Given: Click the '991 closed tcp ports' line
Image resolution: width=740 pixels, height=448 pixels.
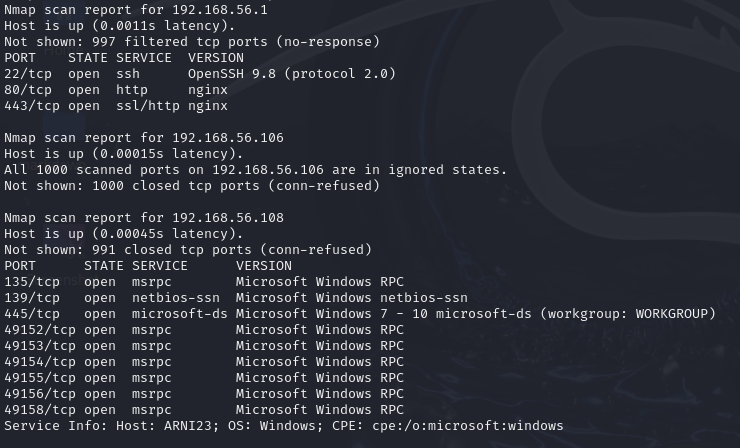Looking at the screenshot, I should click(187, 249).
